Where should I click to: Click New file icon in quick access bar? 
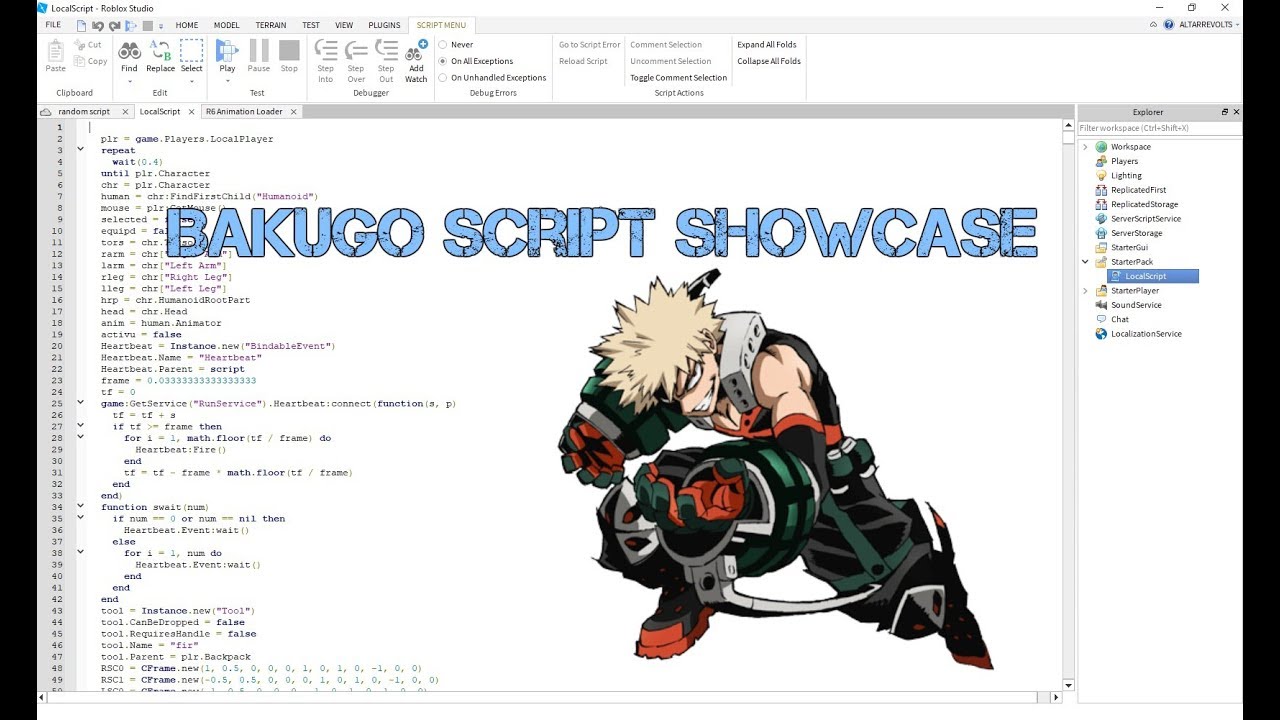pyautogui.click(x=81, y=25)
